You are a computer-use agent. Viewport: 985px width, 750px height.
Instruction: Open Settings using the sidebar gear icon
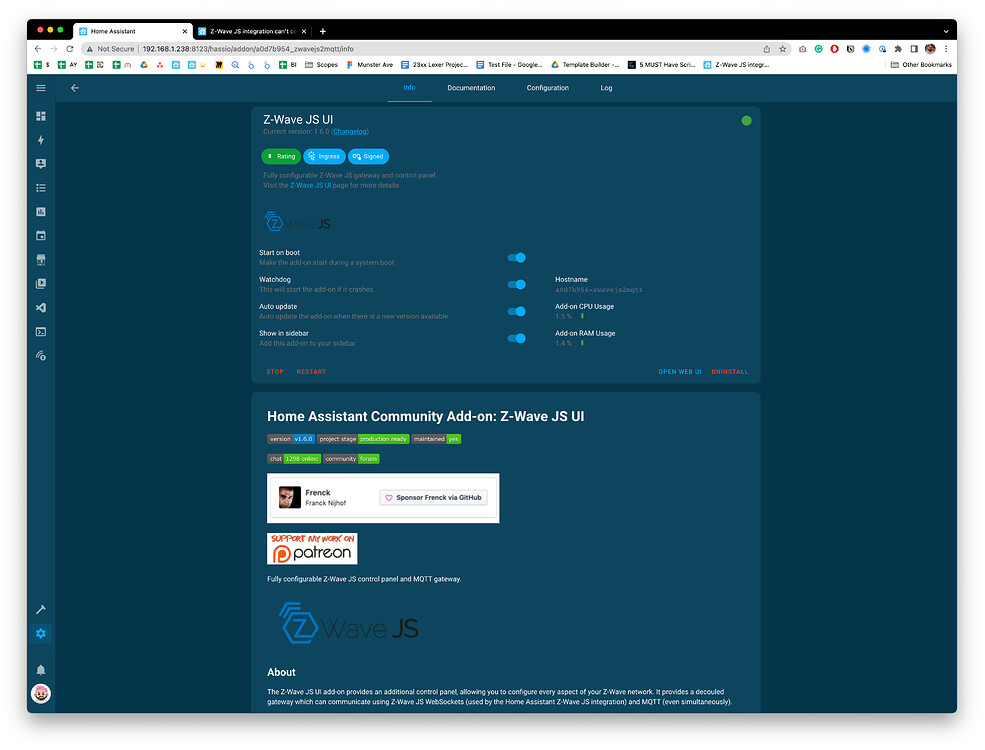pos(41,633)
